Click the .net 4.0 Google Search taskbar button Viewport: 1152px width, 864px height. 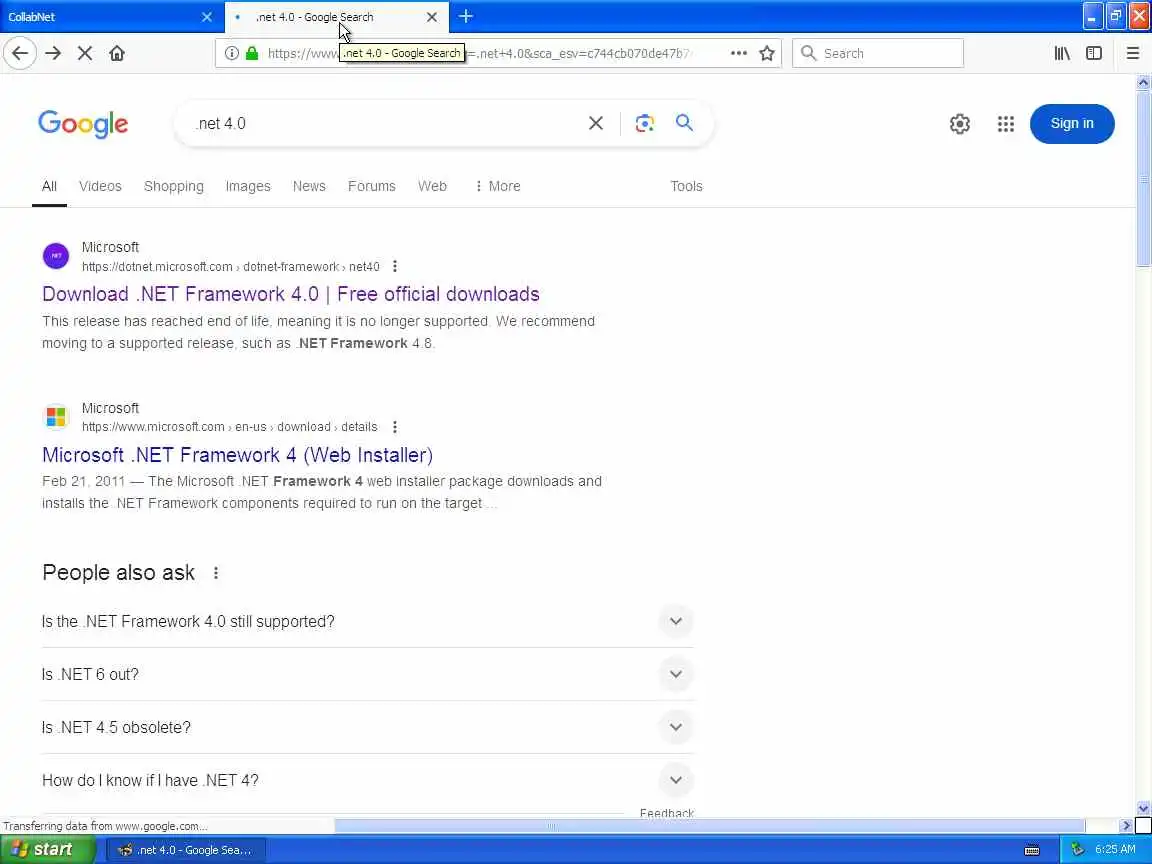[x=187, y=850]
